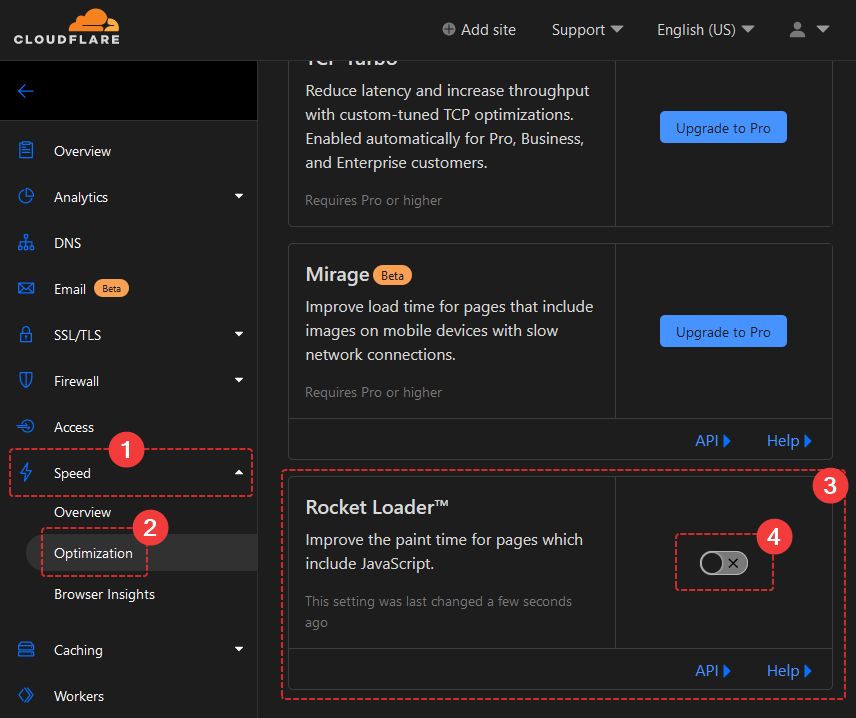The image size is (856, 718).
Task: Open the Workers sidebar item
Action: click(x=79, y=696)
